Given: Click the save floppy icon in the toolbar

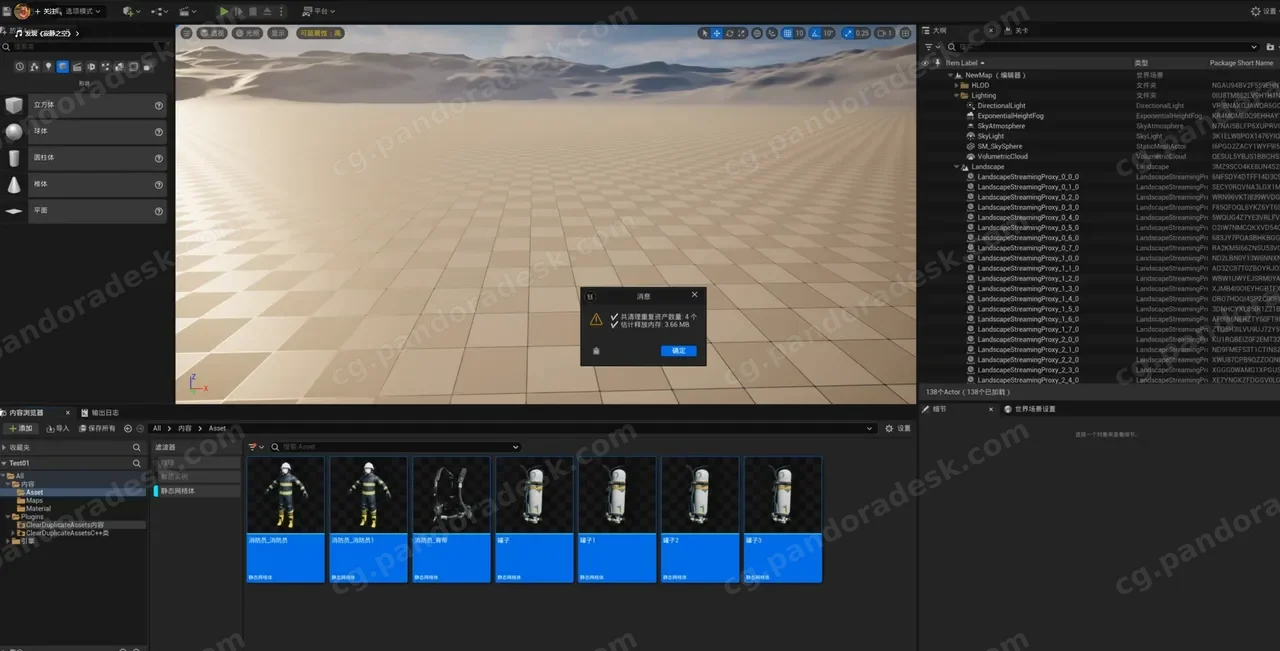Looking at the screenshot, I should coord(6,11).
